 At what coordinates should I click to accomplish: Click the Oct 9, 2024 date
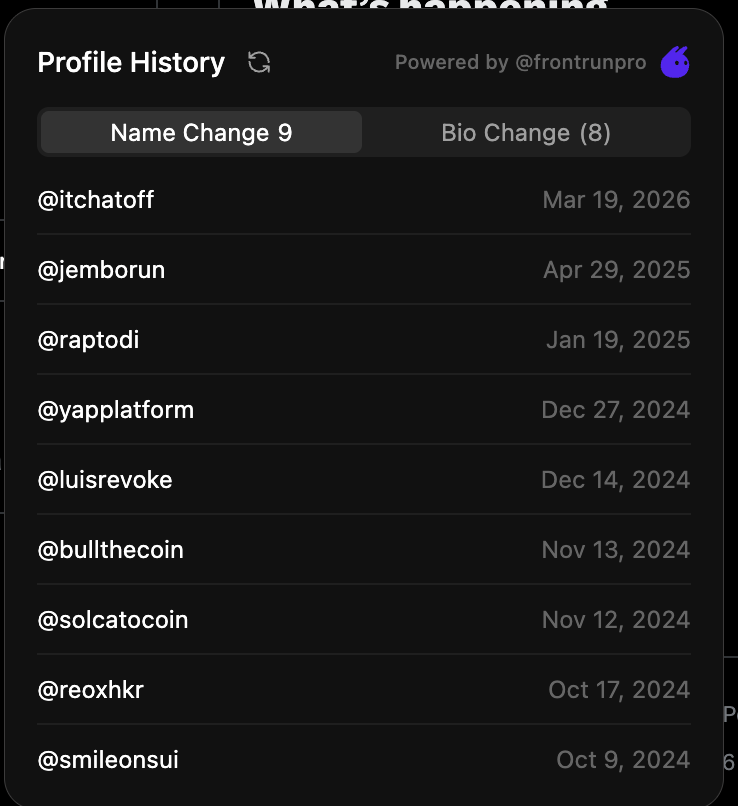(623, 760)
